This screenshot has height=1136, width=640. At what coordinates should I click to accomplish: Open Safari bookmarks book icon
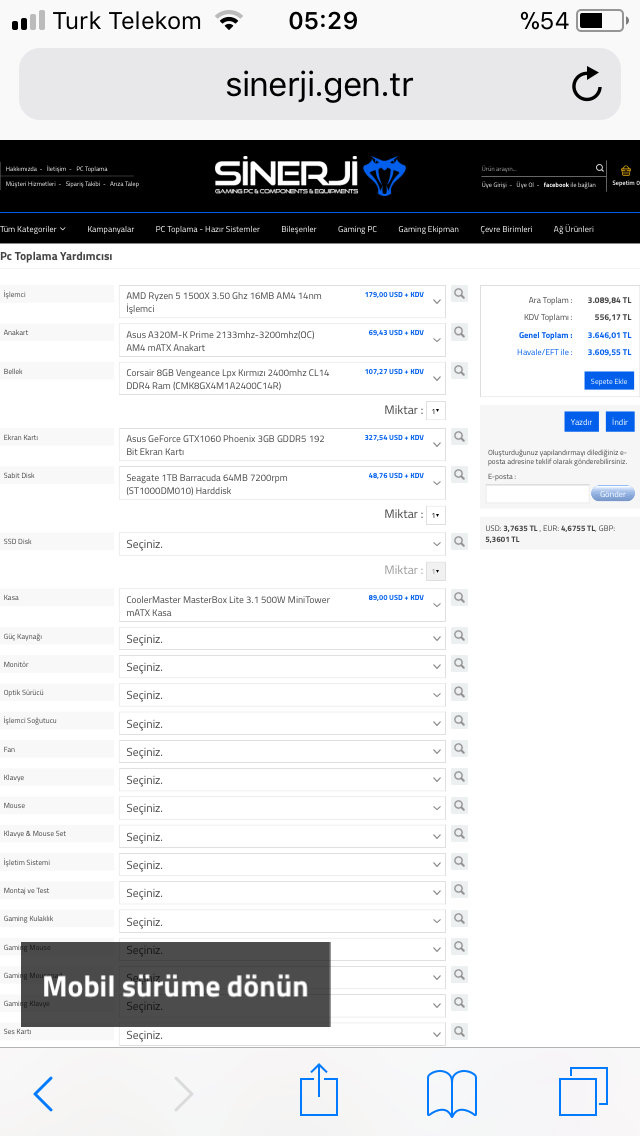(x=452, y=1093)
